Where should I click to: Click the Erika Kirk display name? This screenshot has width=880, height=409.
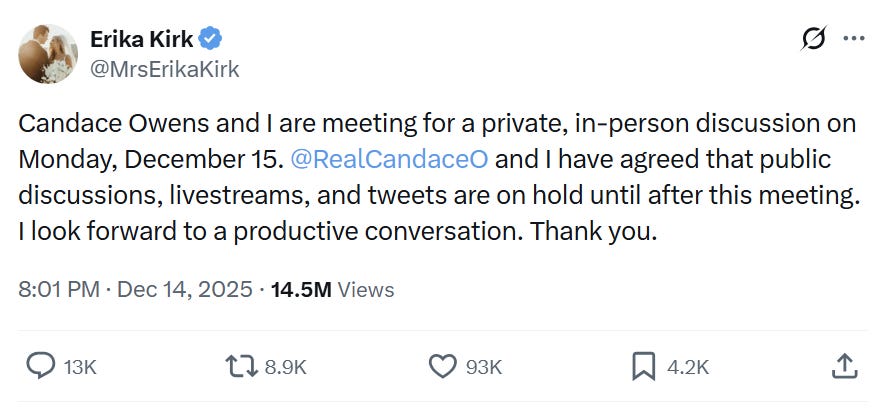point(143,39)
